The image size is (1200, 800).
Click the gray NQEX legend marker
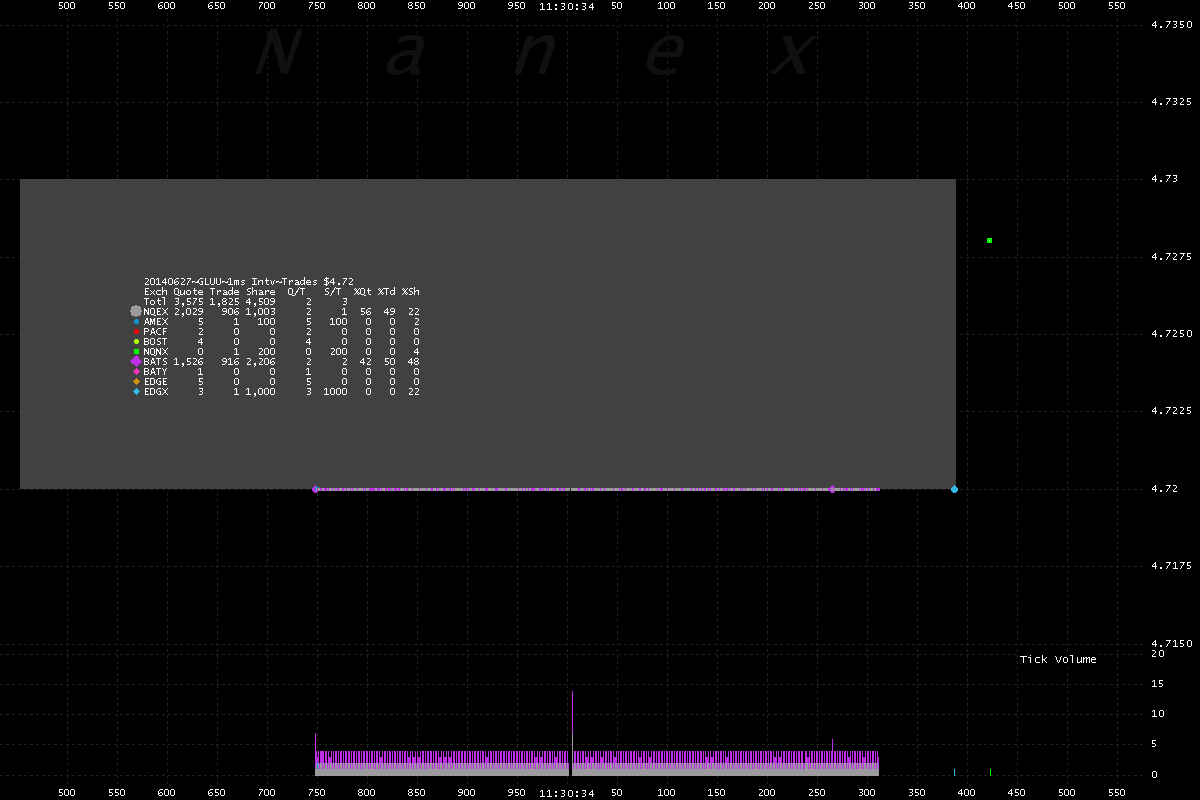[x=136, y=312]
